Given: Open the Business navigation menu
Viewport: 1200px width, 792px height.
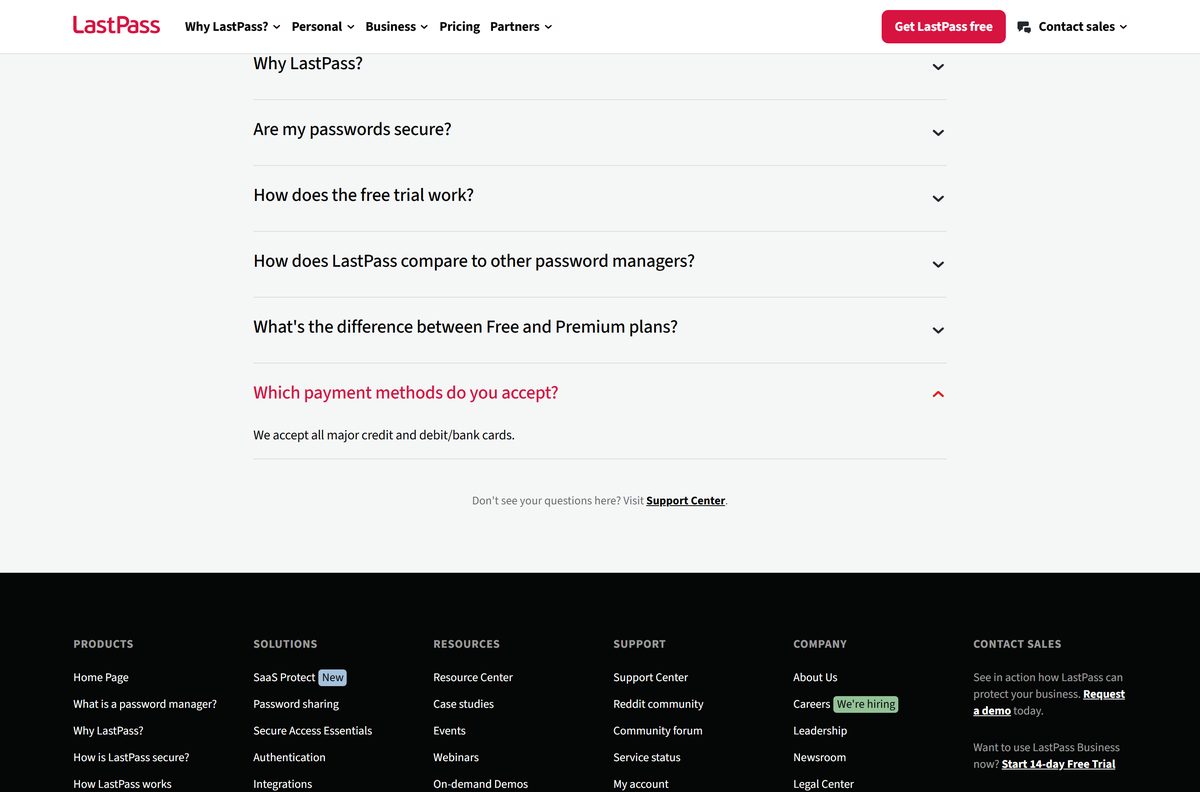Looking at the screenshot, I should click(x=397, y=27).
